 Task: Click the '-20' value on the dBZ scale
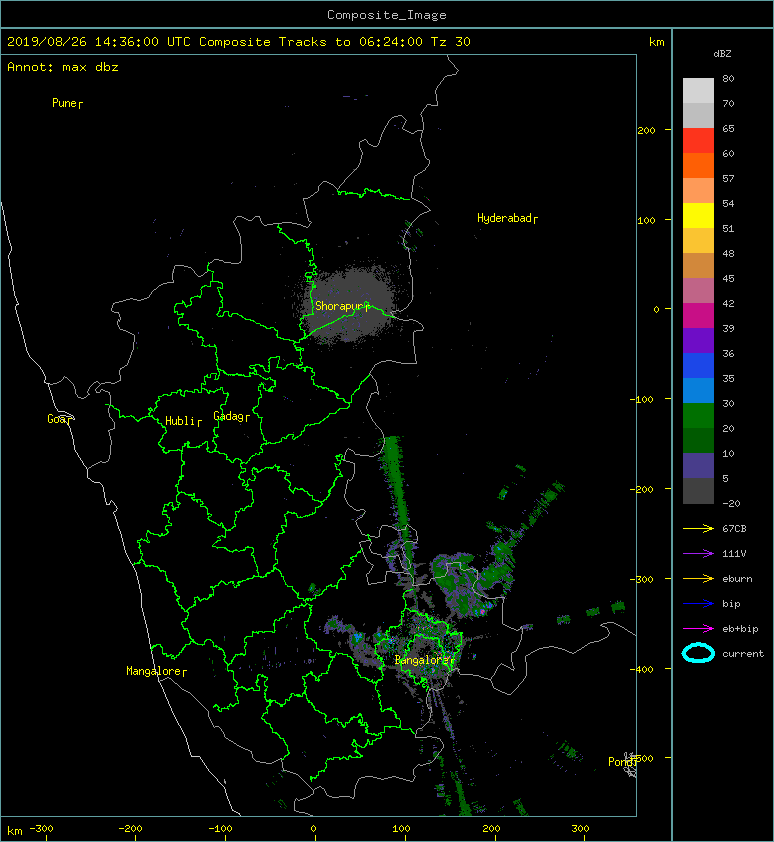(731, 504)
